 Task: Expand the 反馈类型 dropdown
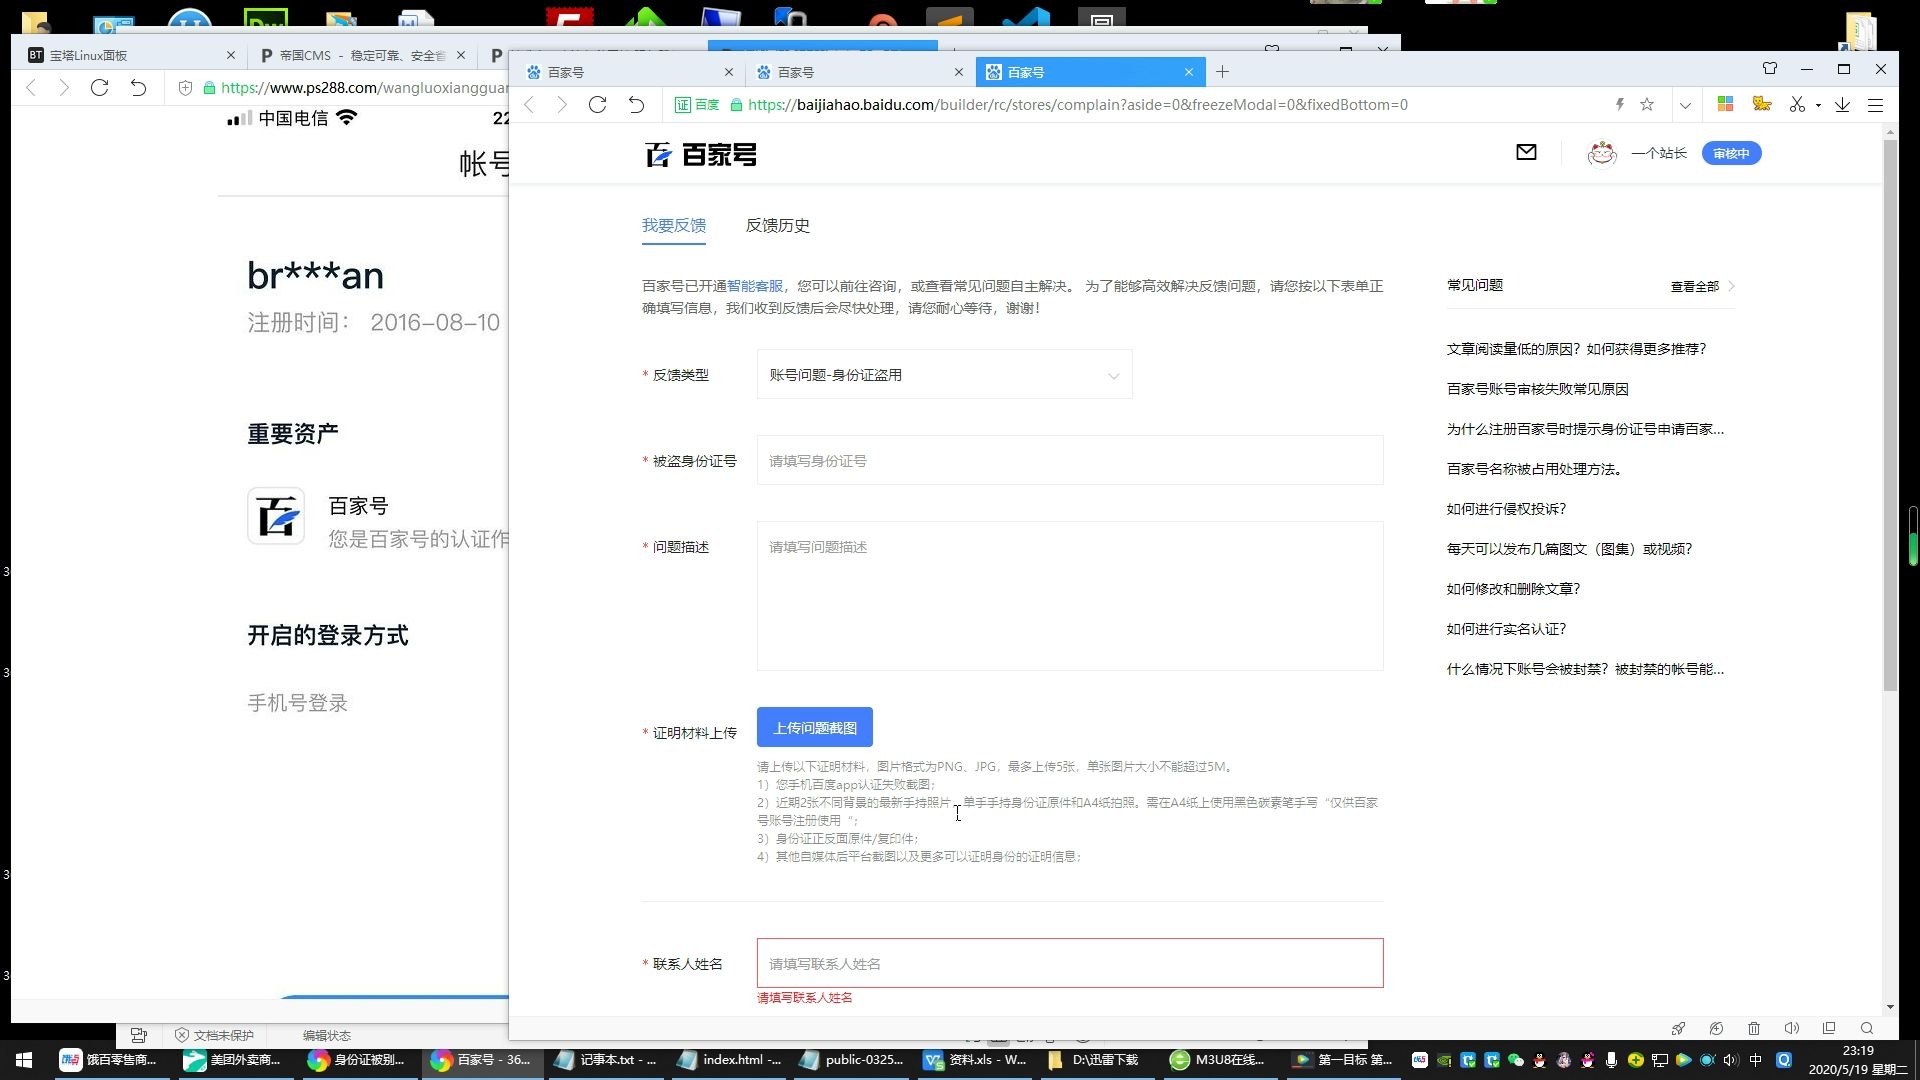click(x=944, y=375)
